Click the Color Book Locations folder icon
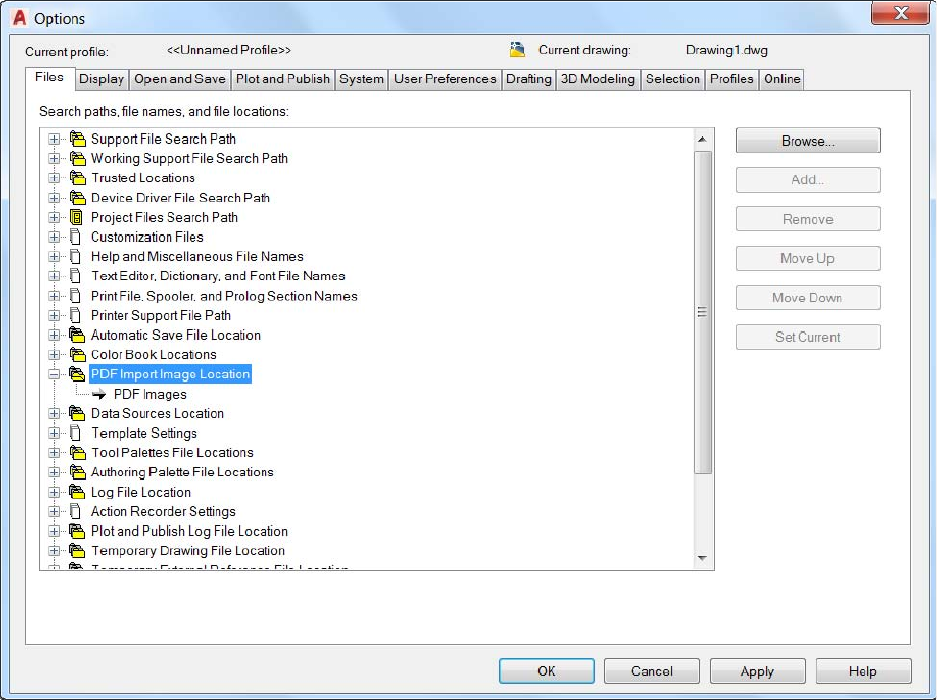 coord(77,354)
